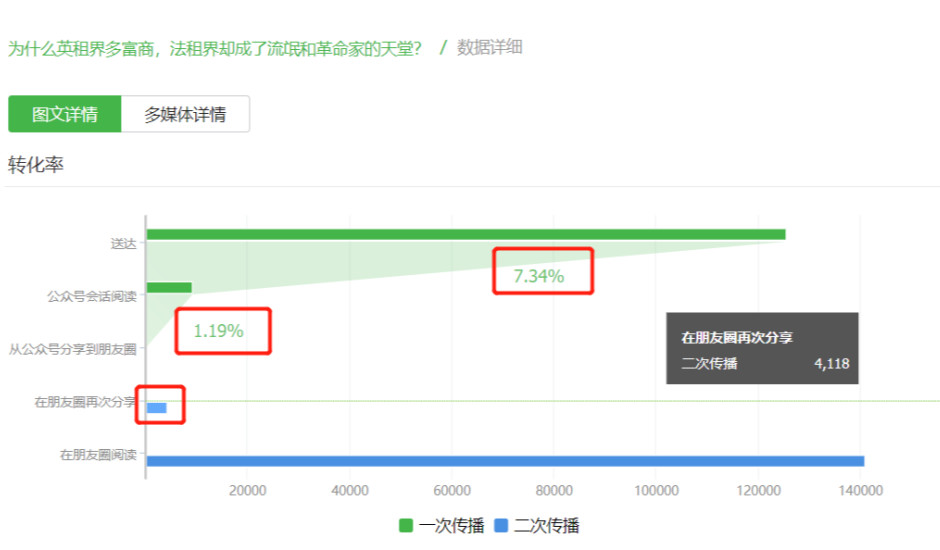The width and height of the screenshot is (940, 550).
Task: Click the 在朋友圈再次分享 blue bar
Action: tap(156, 408)
